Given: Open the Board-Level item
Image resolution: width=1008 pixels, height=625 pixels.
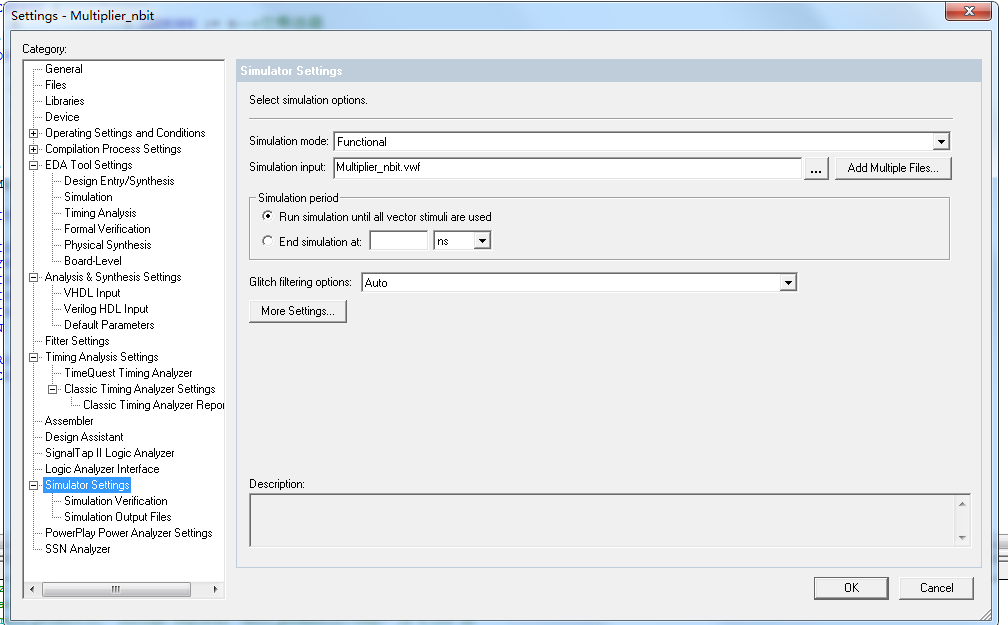Looking at the screenshot, I should (x=93, y=261).
